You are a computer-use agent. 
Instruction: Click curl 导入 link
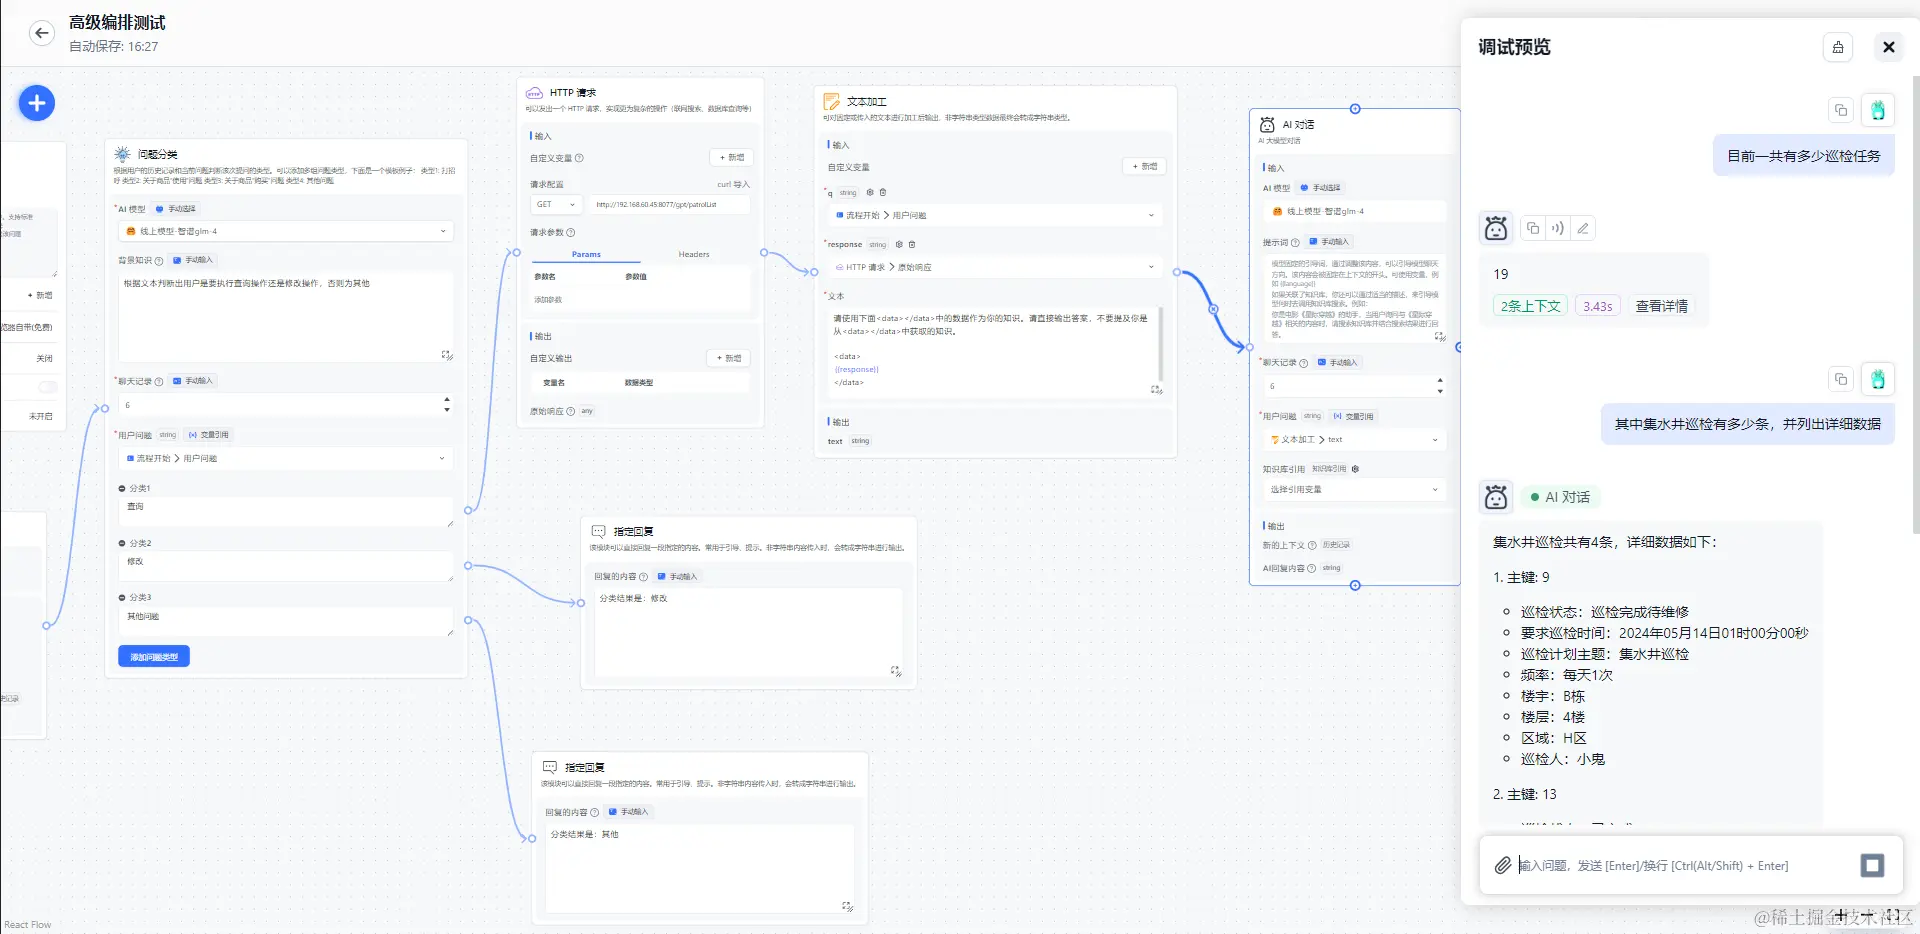click(733, 185)
